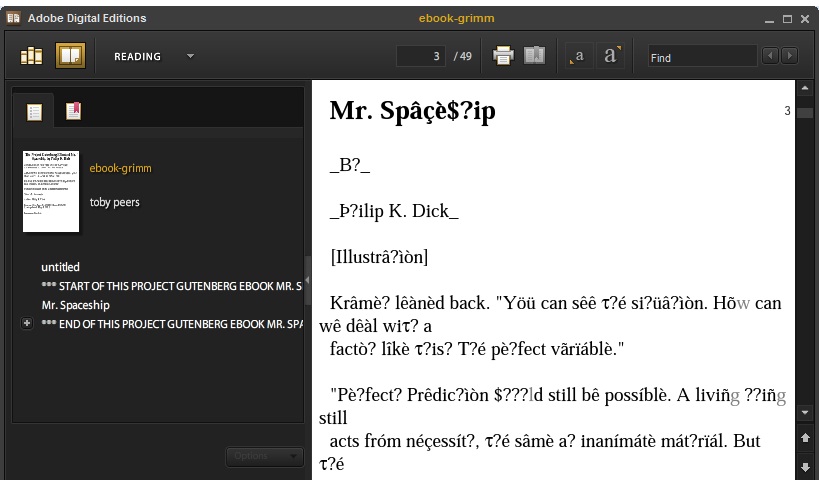
Task: Open the Options dropdown button
Action: pos(265,456)
